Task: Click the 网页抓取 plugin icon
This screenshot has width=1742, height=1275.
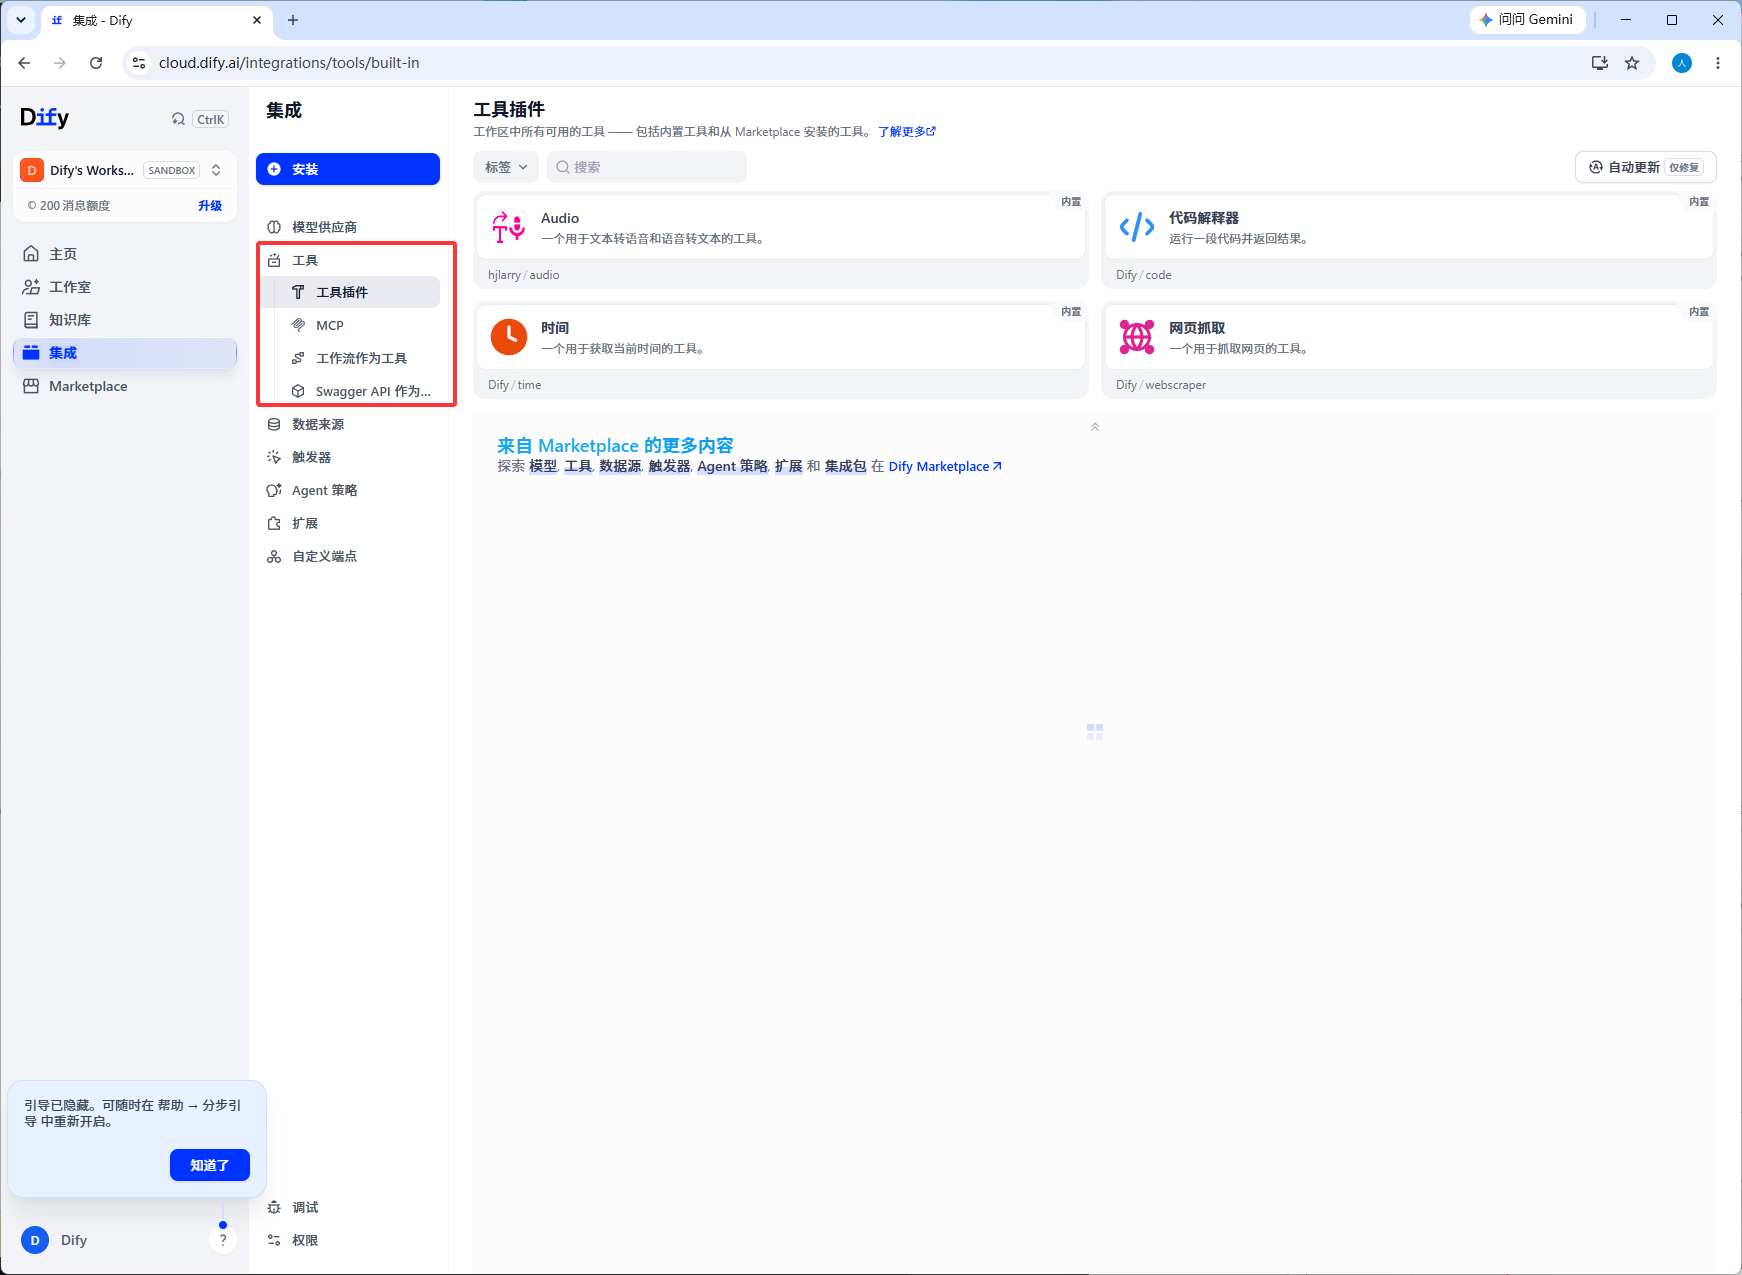Action: (1137, 337)
